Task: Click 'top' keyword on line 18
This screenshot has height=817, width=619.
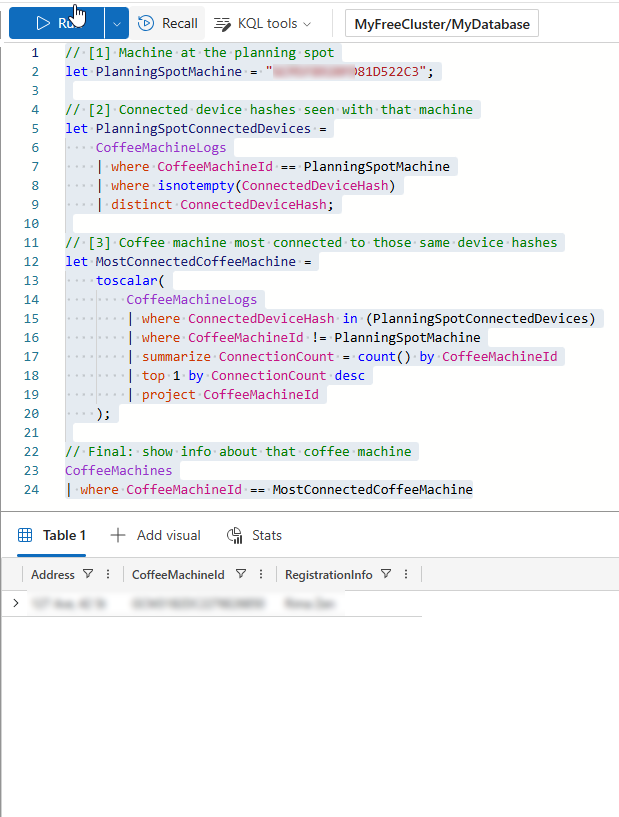Action: click(153, 375)
